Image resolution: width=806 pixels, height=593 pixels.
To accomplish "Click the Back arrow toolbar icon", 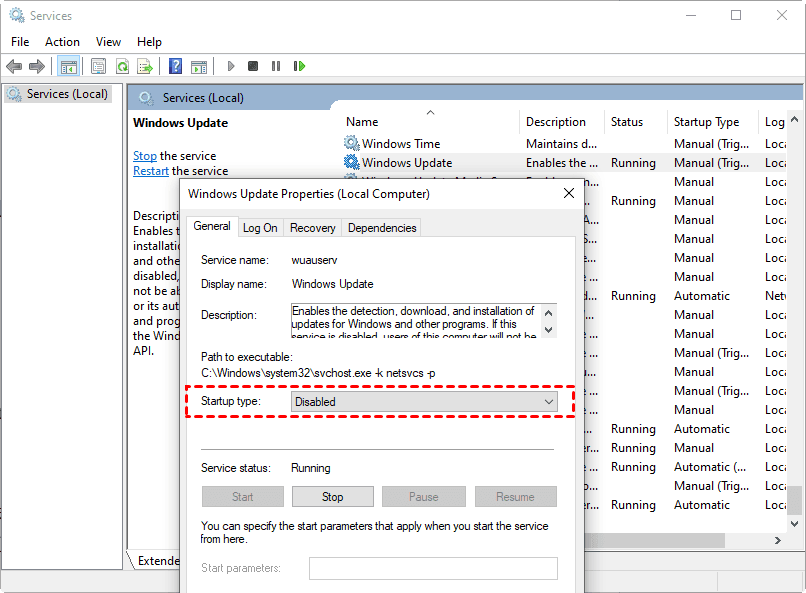I will (14, 66).
